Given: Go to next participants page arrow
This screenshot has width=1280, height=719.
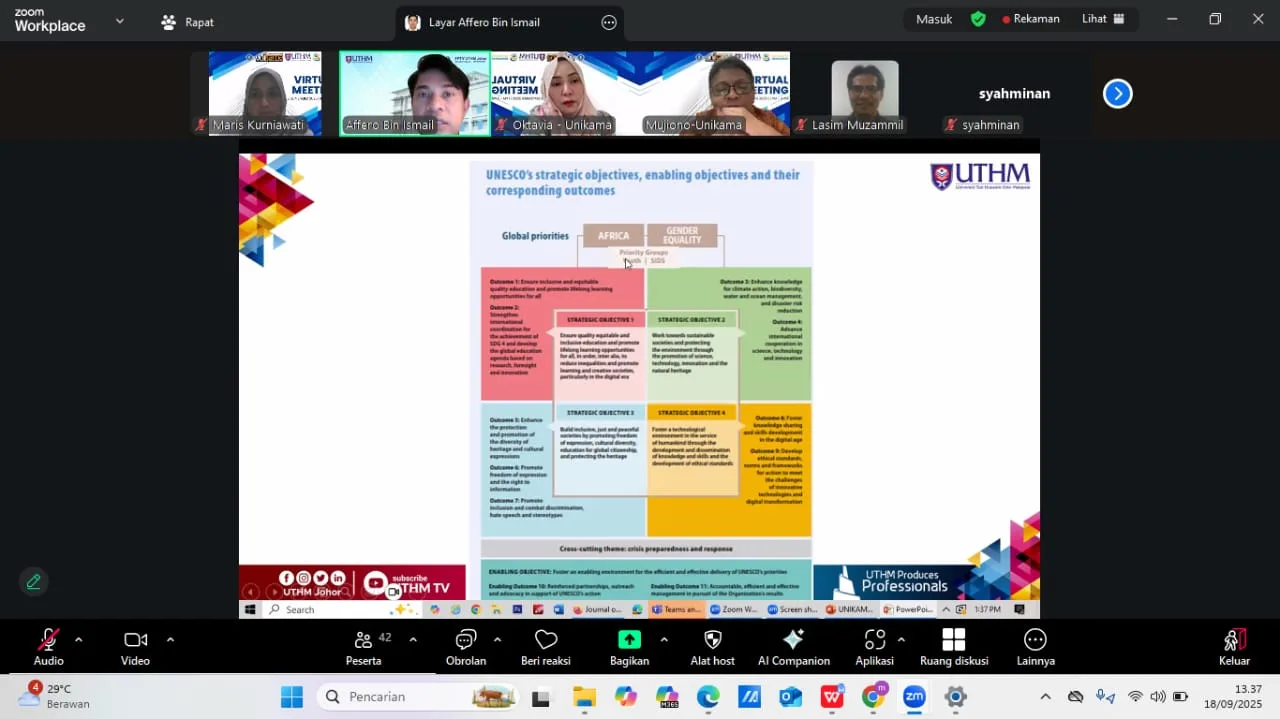Looking at the screenshot, I should 1117,94.
